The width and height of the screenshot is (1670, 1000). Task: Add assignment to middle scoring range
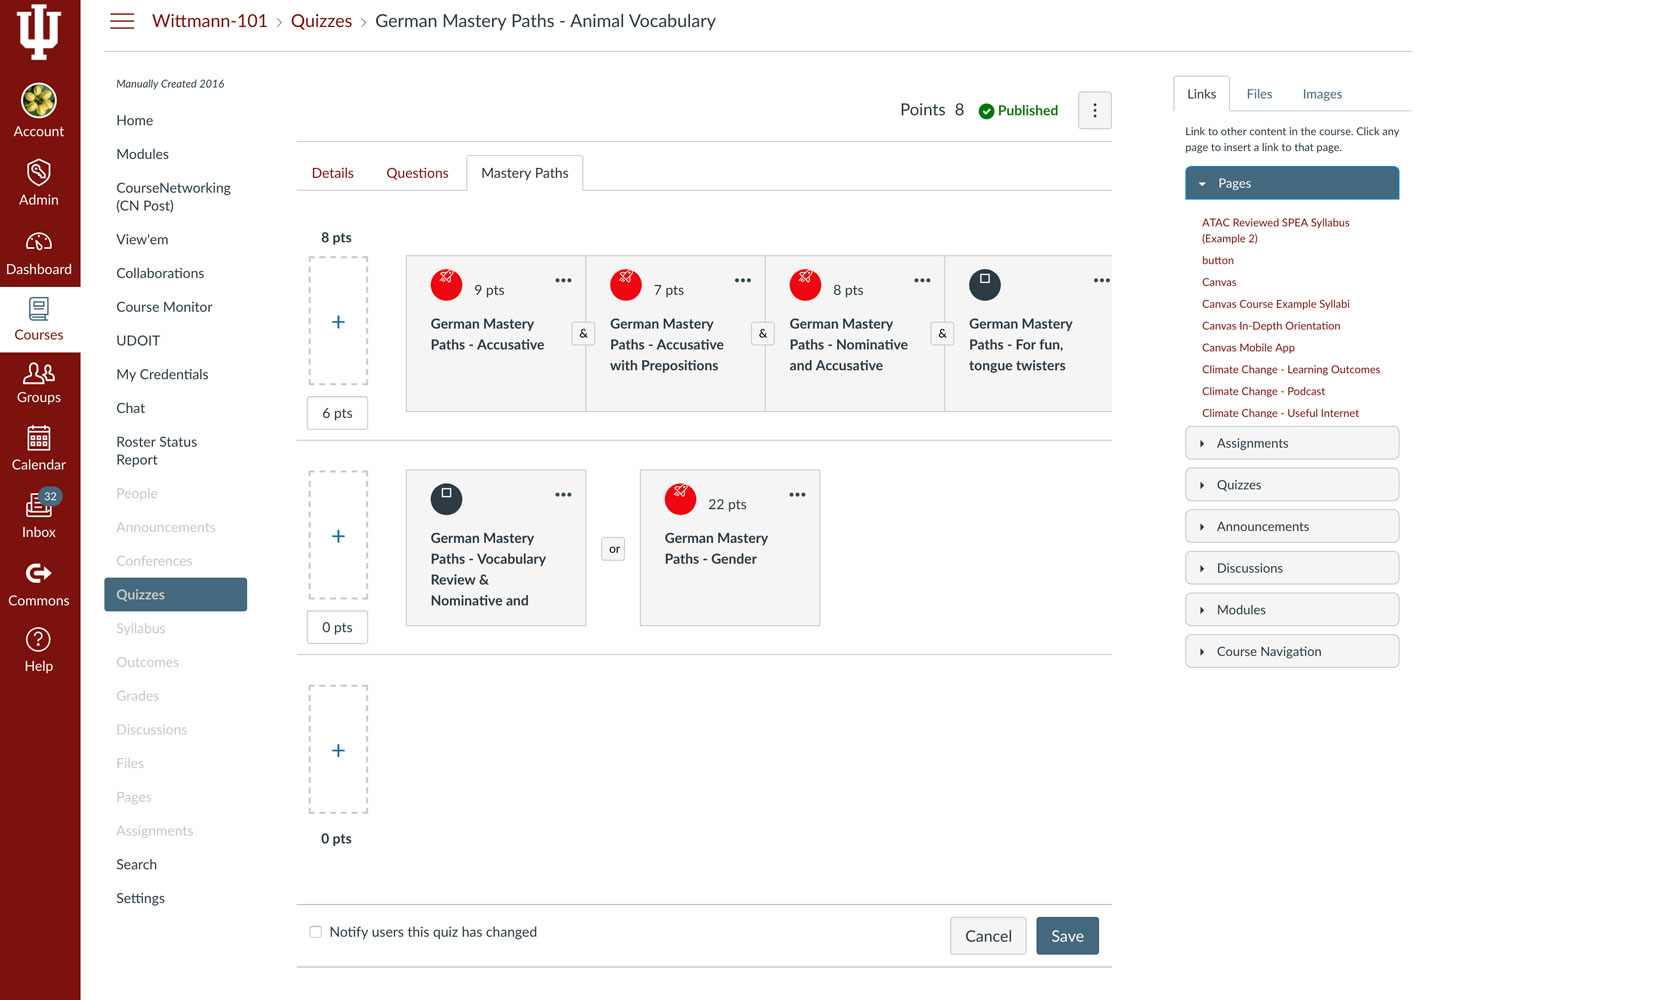point(338,535)
